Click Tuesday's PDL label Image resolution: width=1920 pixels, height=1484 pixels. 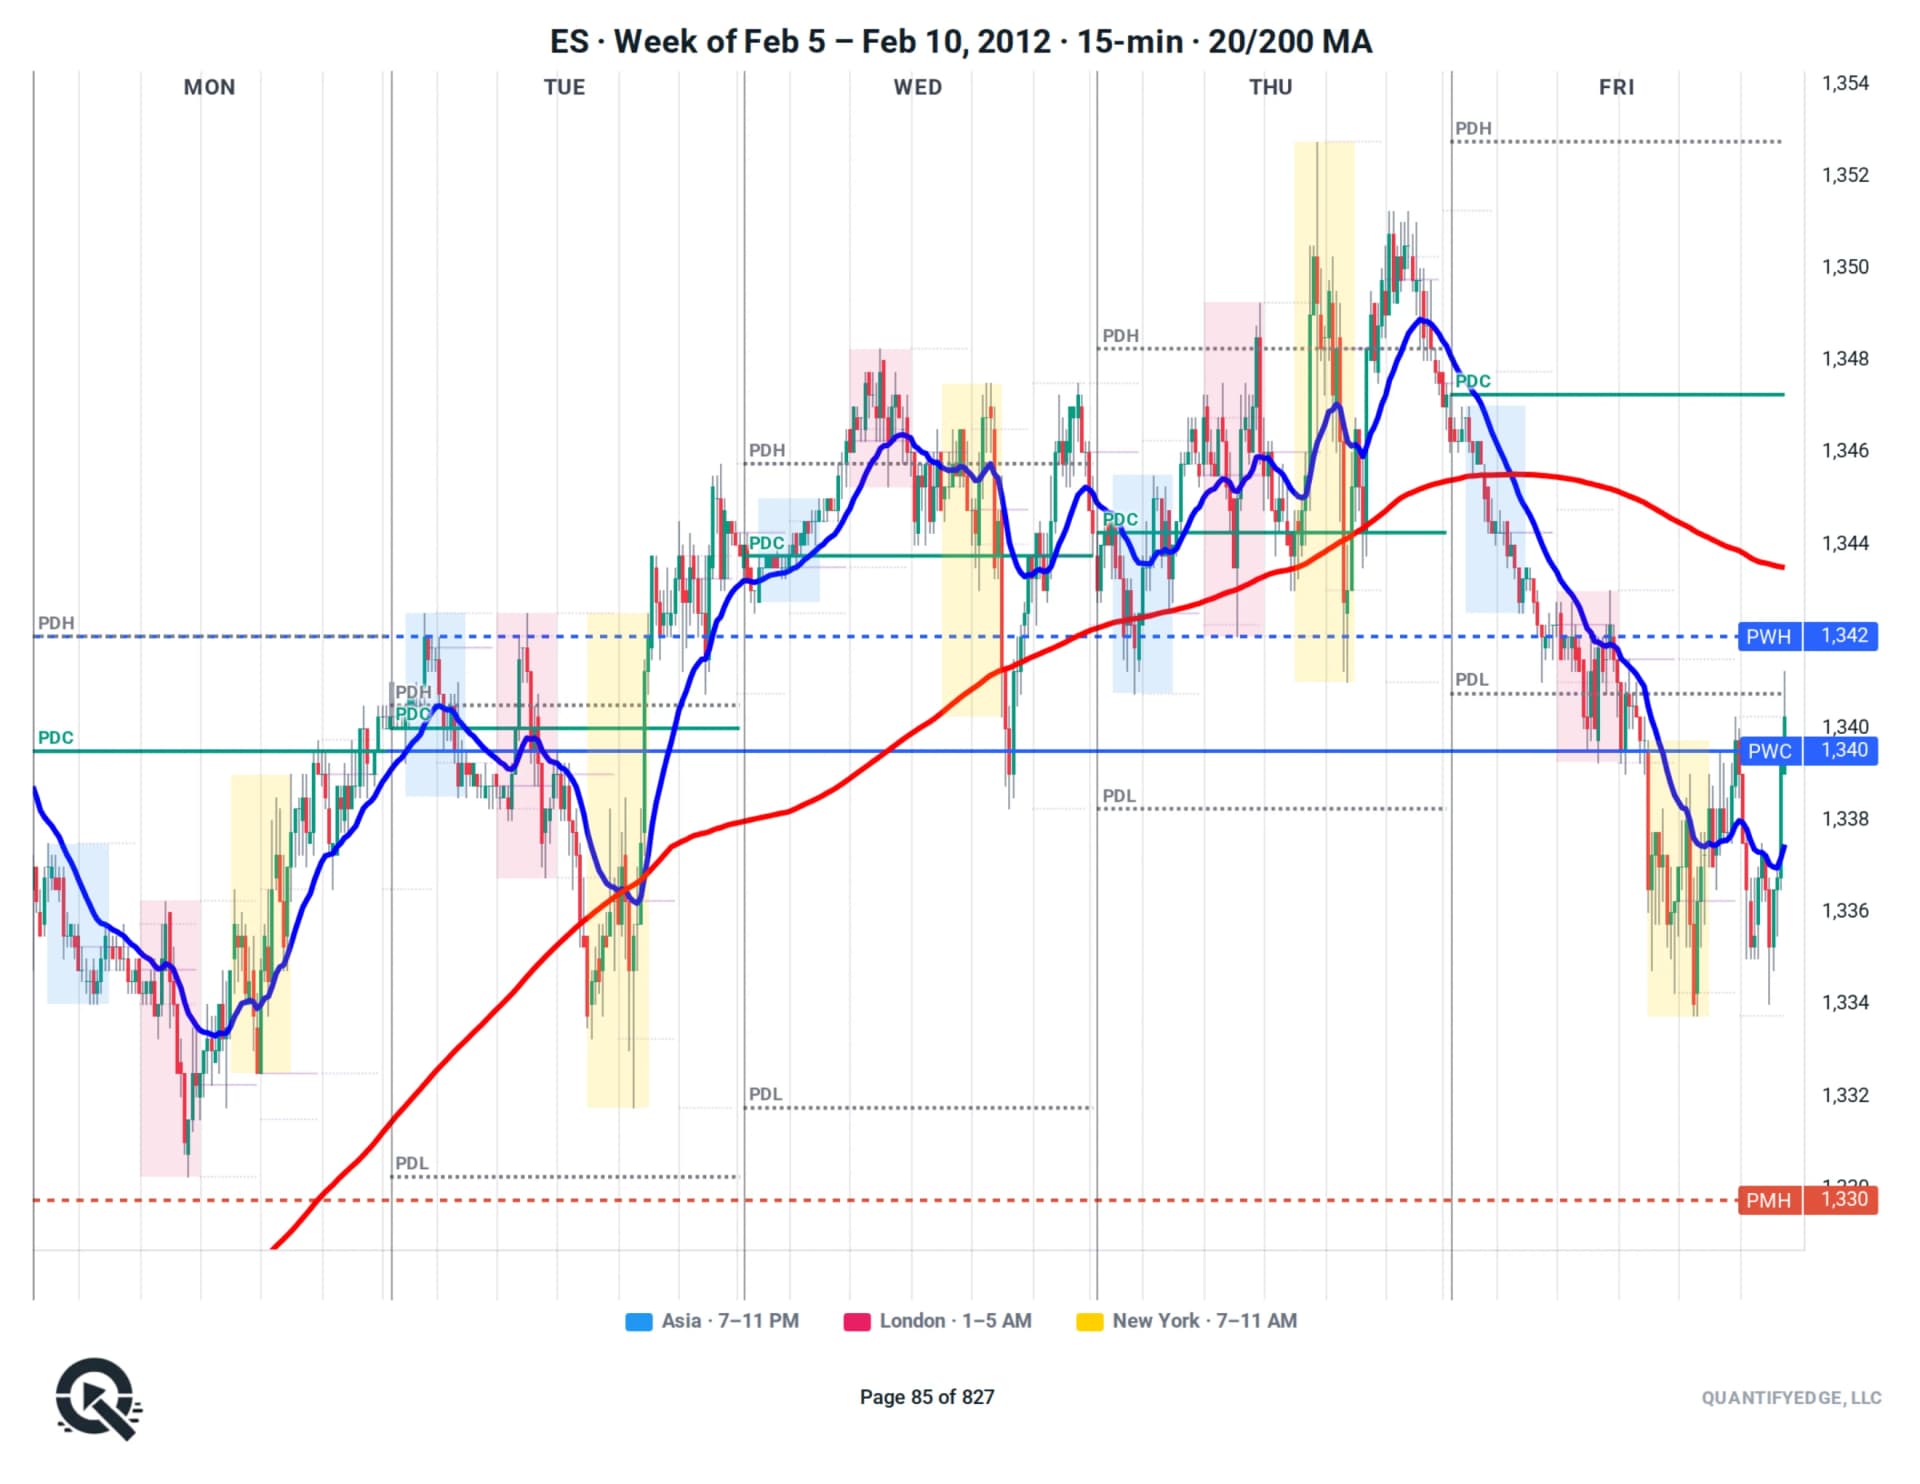412,1164
